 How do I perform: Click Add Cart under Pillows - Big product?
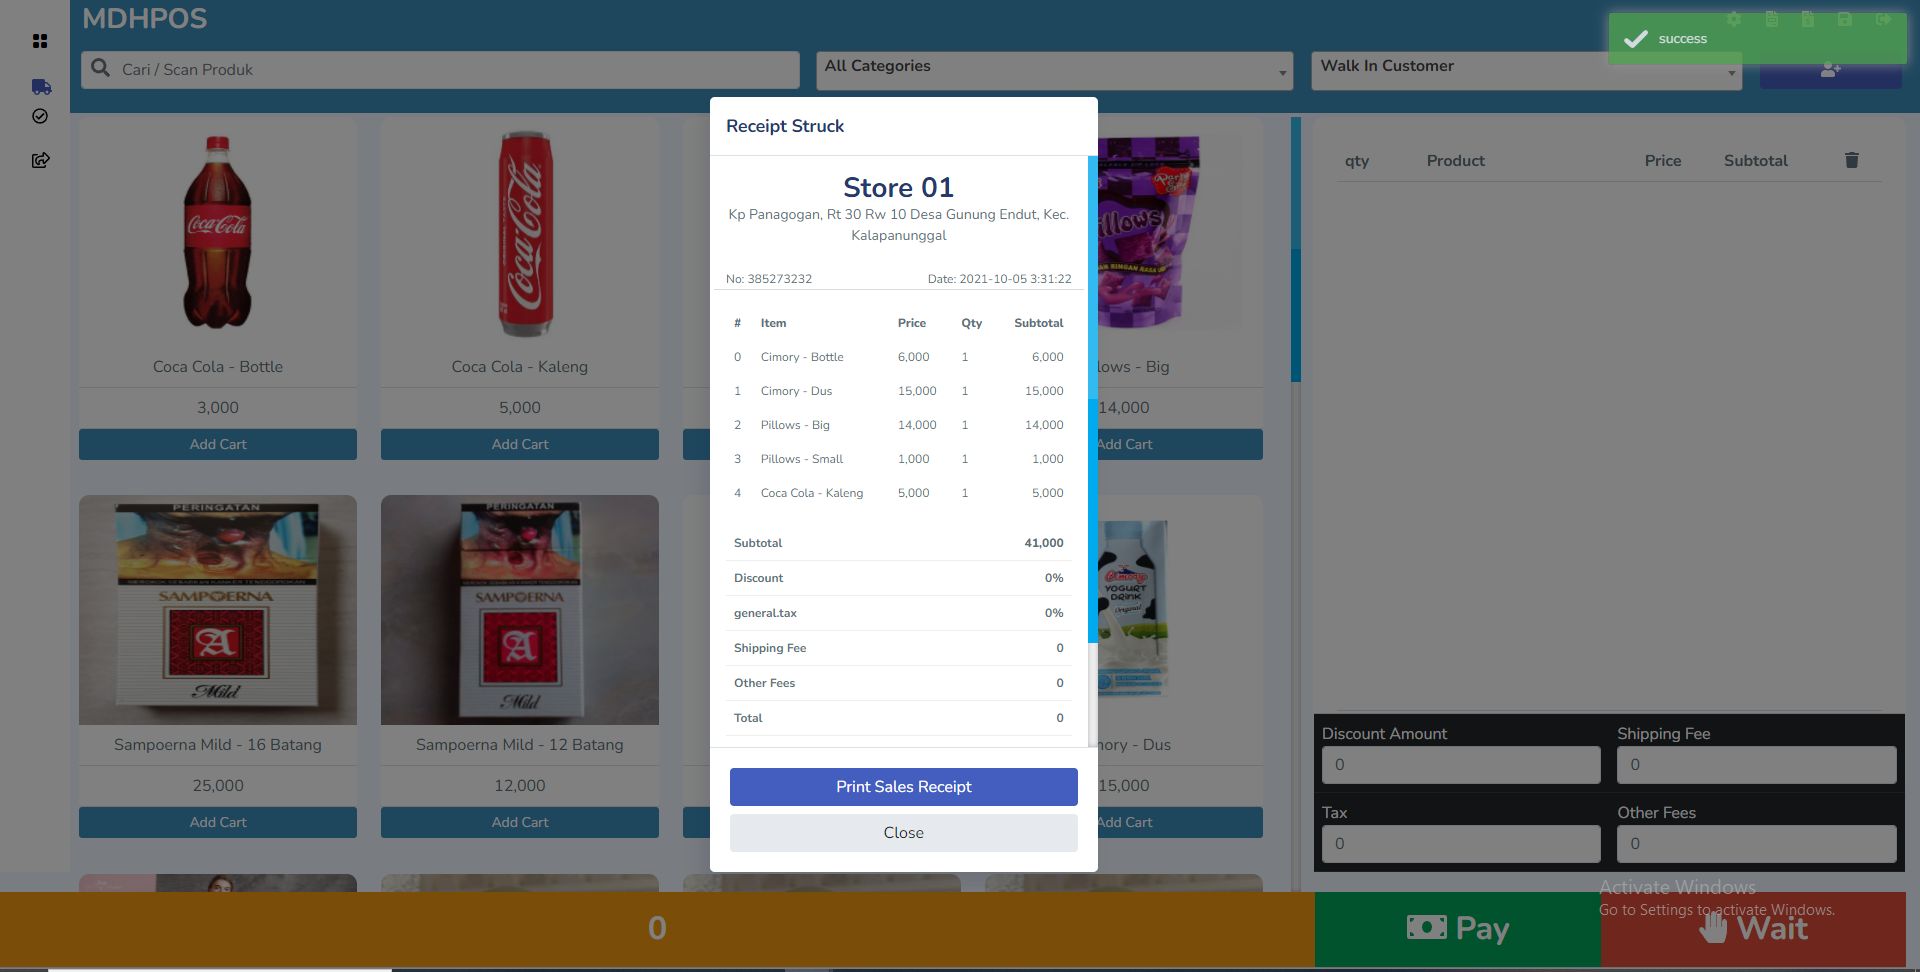click(1180, 444)
